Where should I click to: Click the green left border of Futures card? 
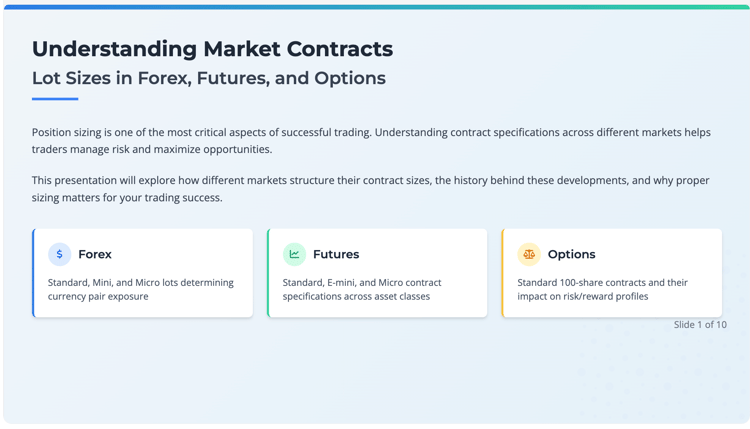[268, 273]
